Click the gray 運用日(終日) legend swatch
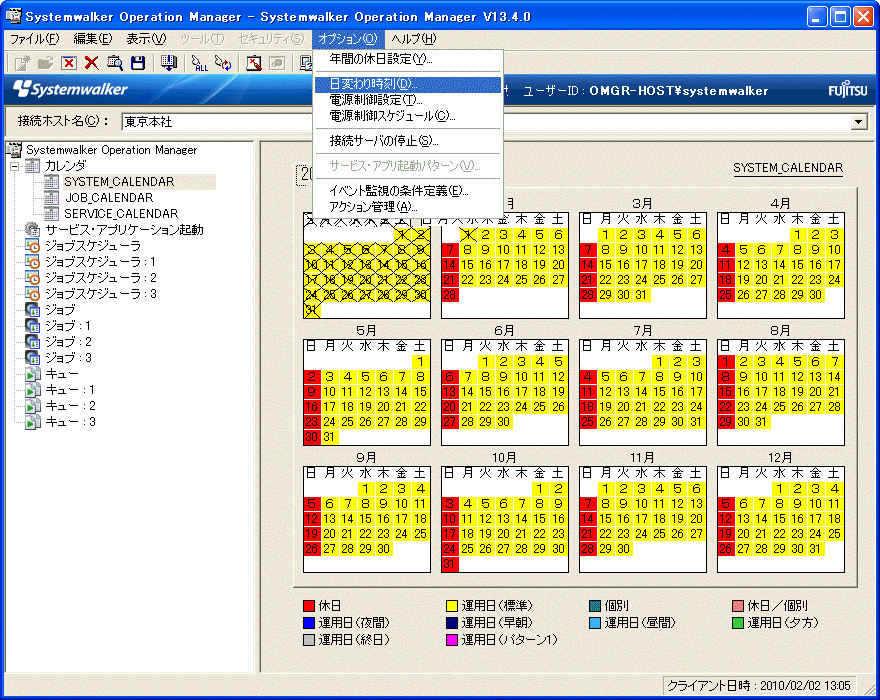This screenshot has width=880, height=700. [309, 639]
